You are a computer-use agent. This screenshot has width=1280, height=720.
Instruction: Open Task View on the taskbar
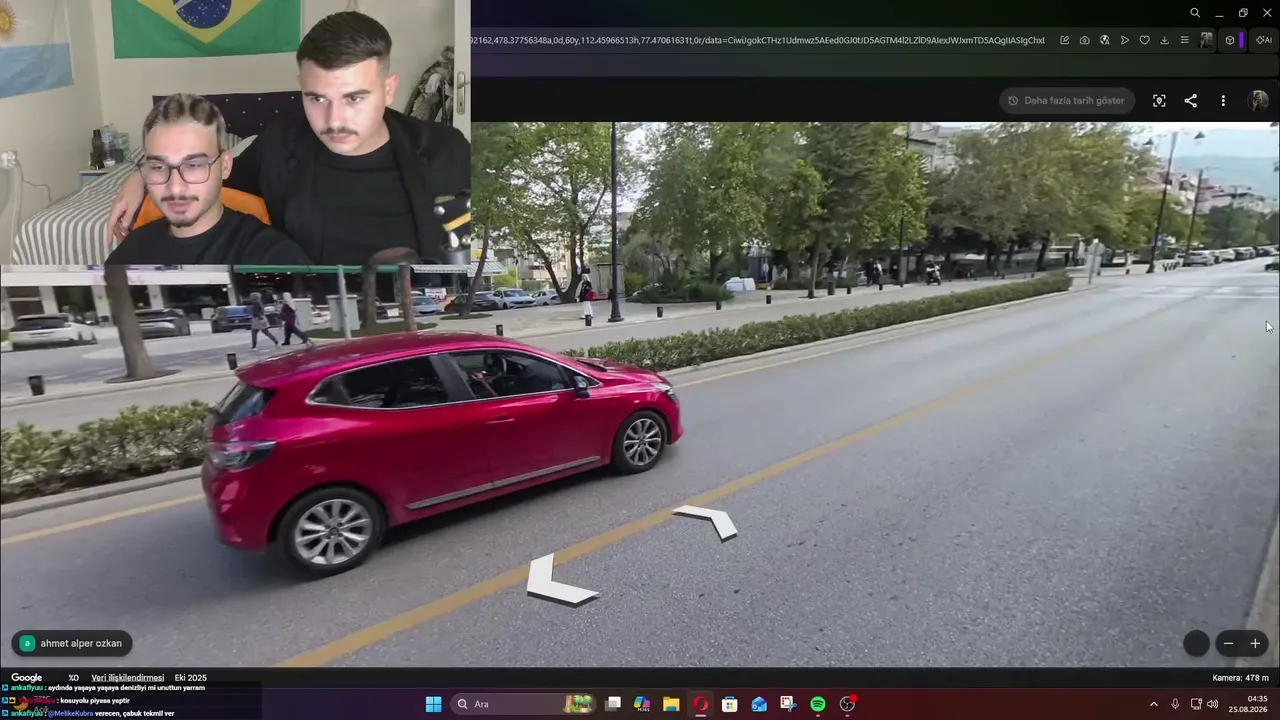pos(613,704)
